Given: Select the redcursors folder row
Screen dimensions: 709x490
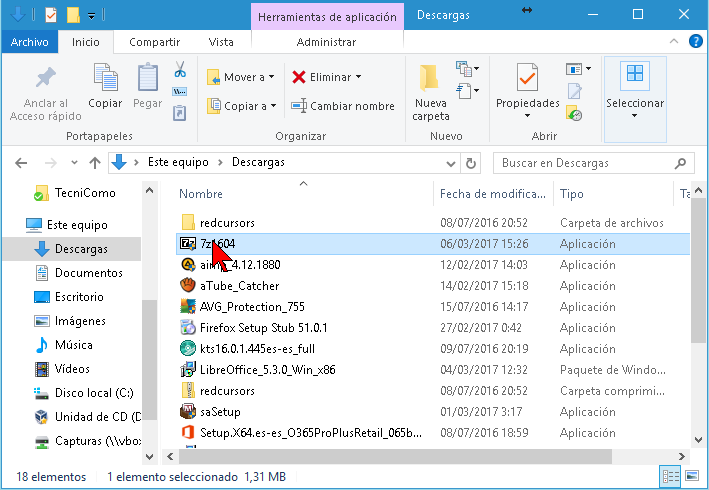Looking at the screenshot, I should tap(433, 222).
